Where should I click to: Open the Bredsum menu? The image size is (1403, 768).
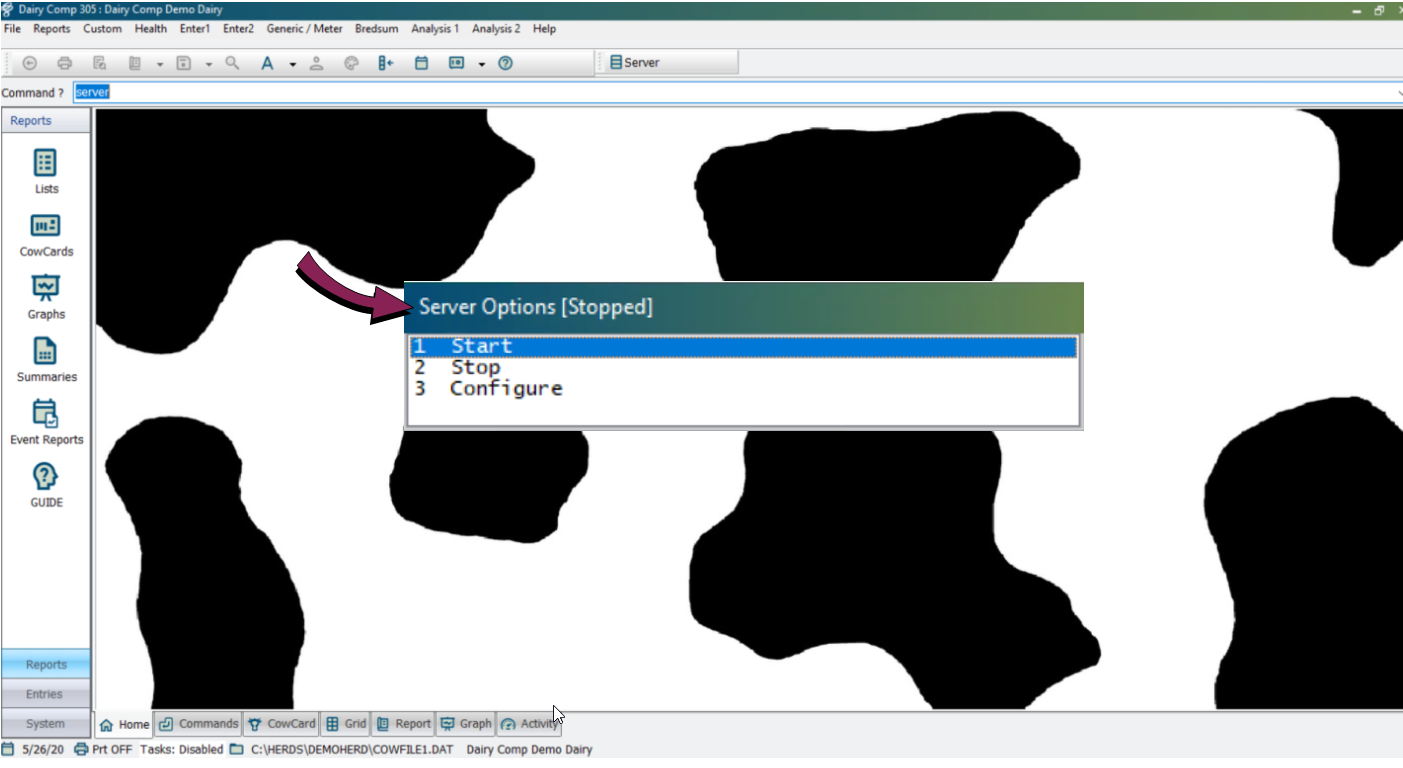[x=376, y=29]
